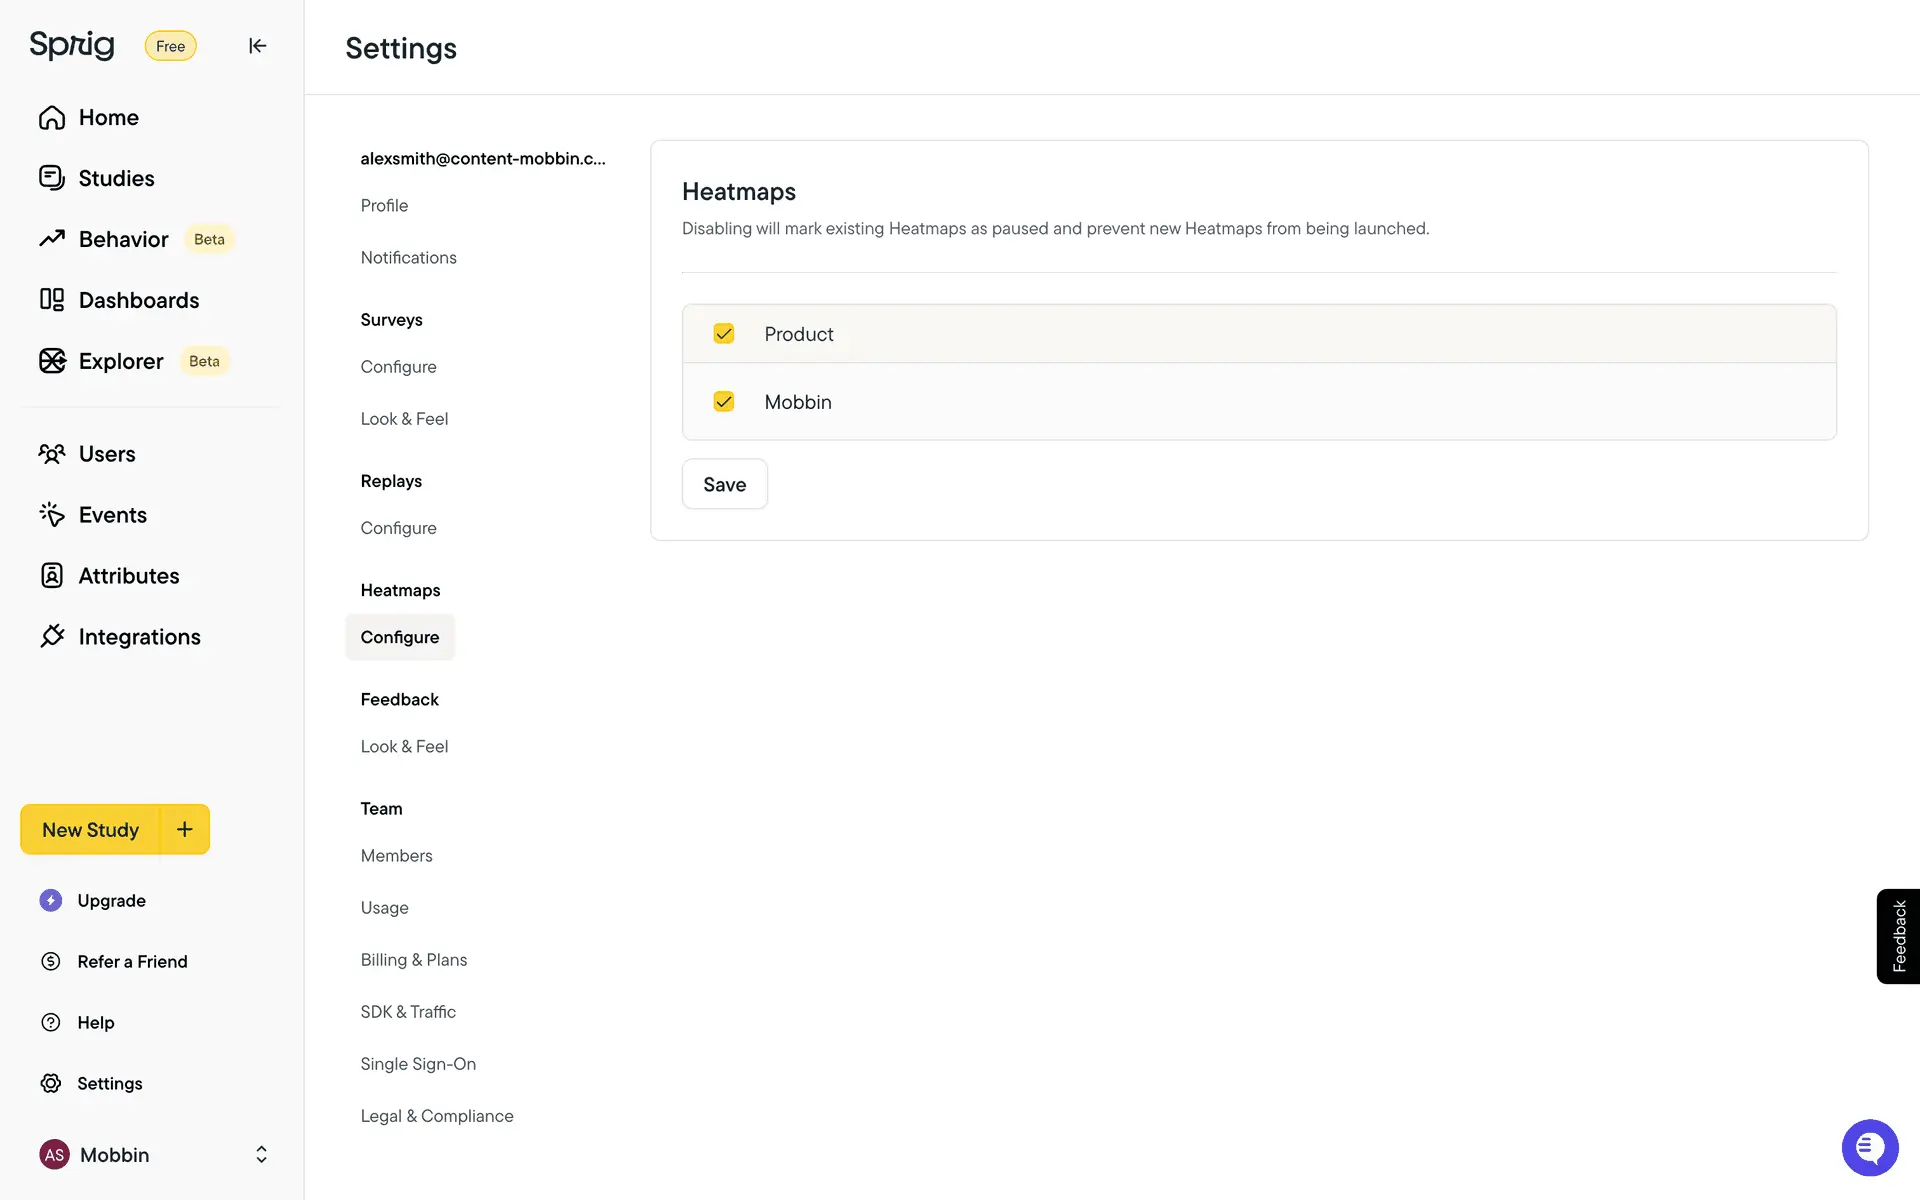Open the Refer a Friend link
The image size is (1920, 1200).
(x=132, y=962)
